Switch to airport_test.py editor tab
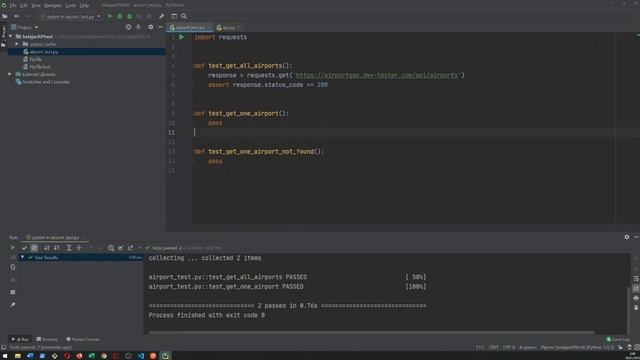Image resolution: width=640 pixels, height=360 pixels. click(190, 27)
